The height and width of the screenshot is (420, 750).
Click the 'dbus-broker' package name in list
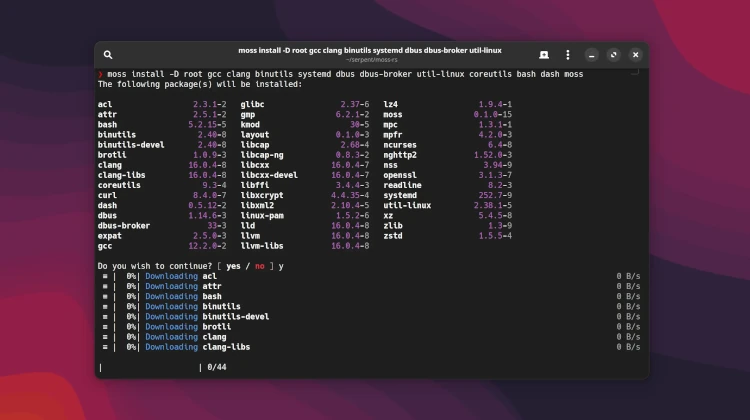click(x=123, y=225)
